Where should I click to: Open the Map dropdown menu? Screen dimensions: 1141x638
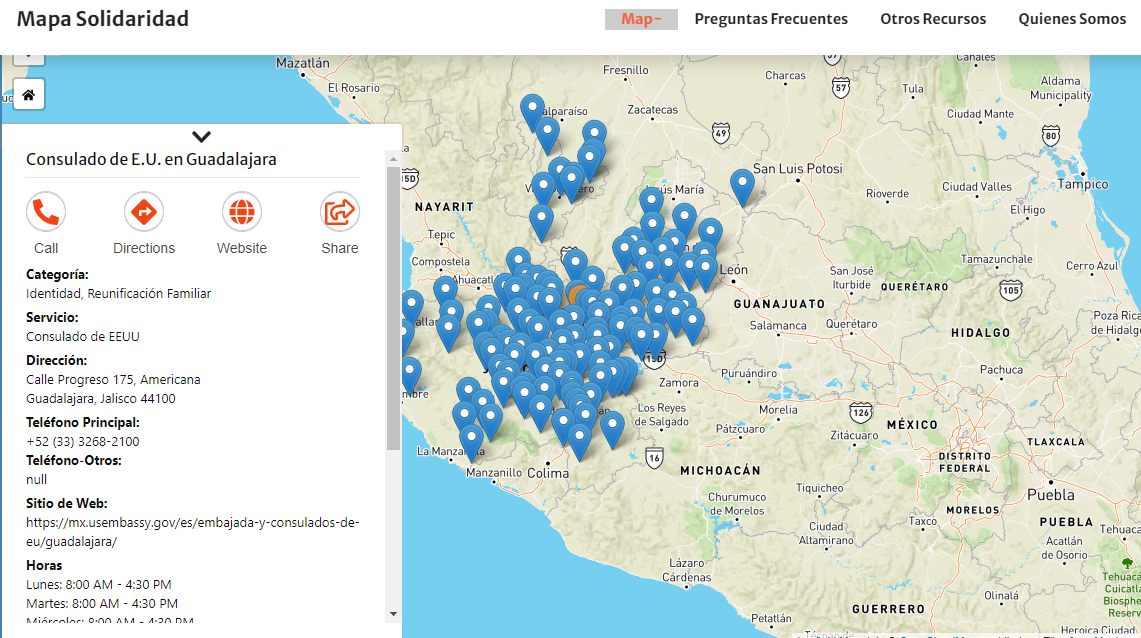[x=641, y=19]
